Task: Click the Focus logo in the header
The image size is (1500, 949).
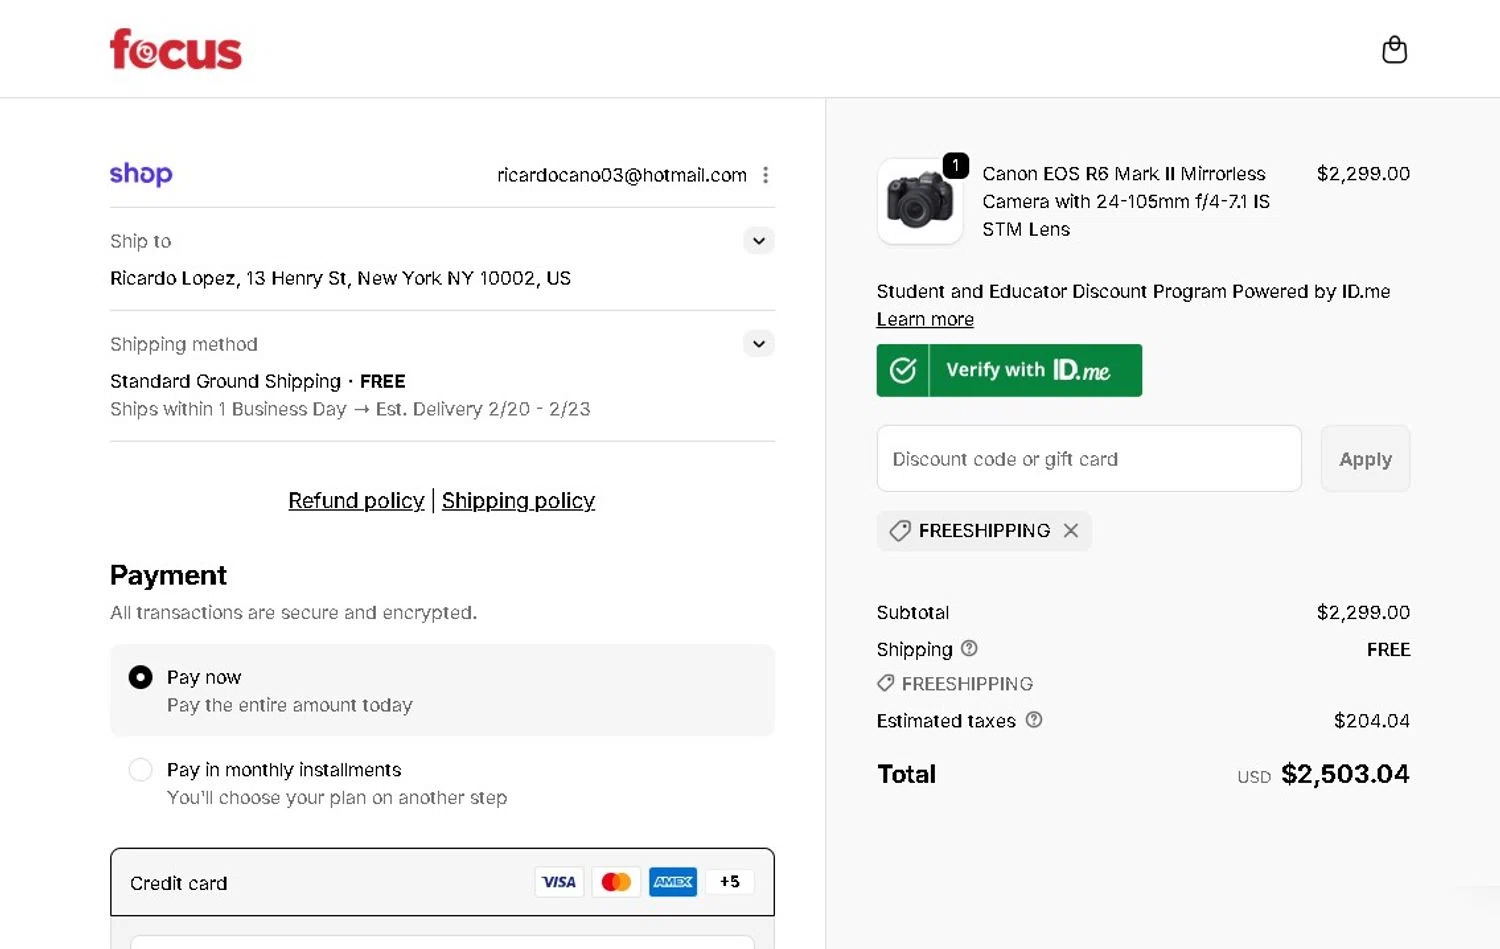Action: click(176, 50)
